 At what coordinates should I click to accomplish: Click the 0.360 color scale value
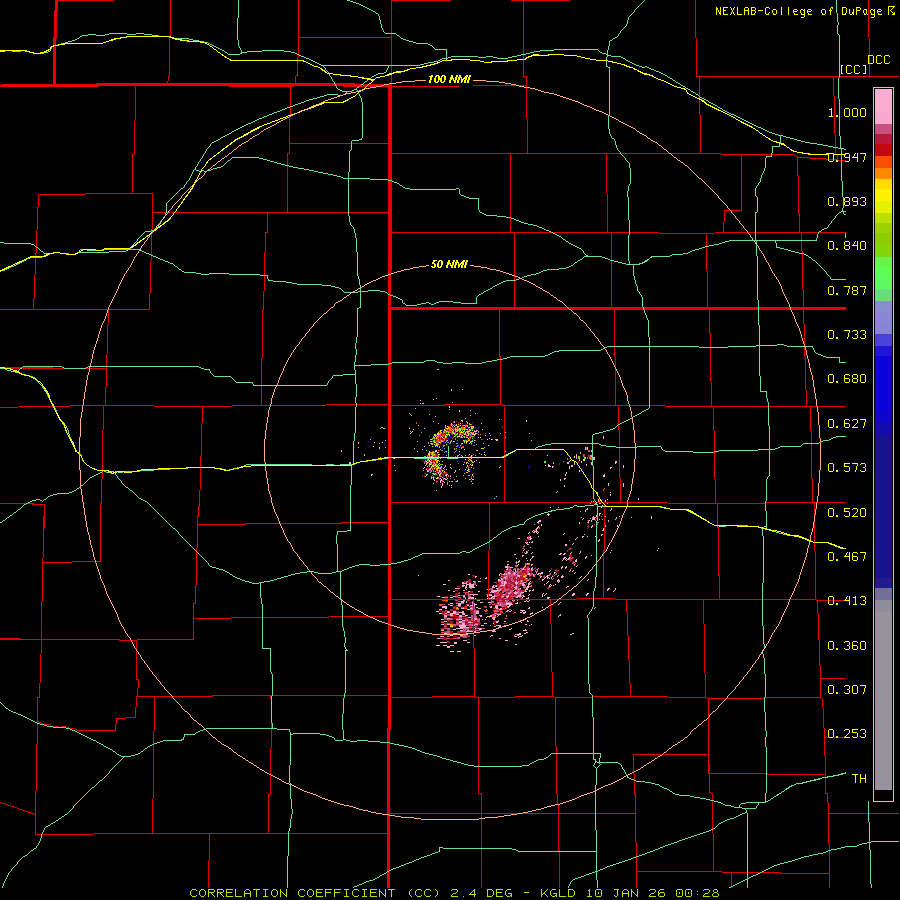coord(847,646)
